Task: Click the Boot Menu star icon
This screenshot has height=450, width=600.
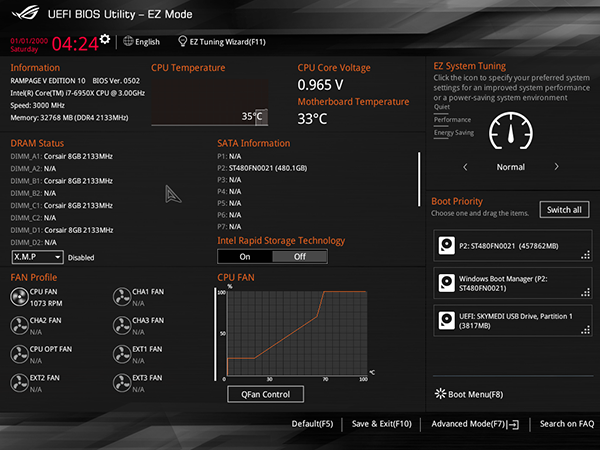Action: pos(440,394)
